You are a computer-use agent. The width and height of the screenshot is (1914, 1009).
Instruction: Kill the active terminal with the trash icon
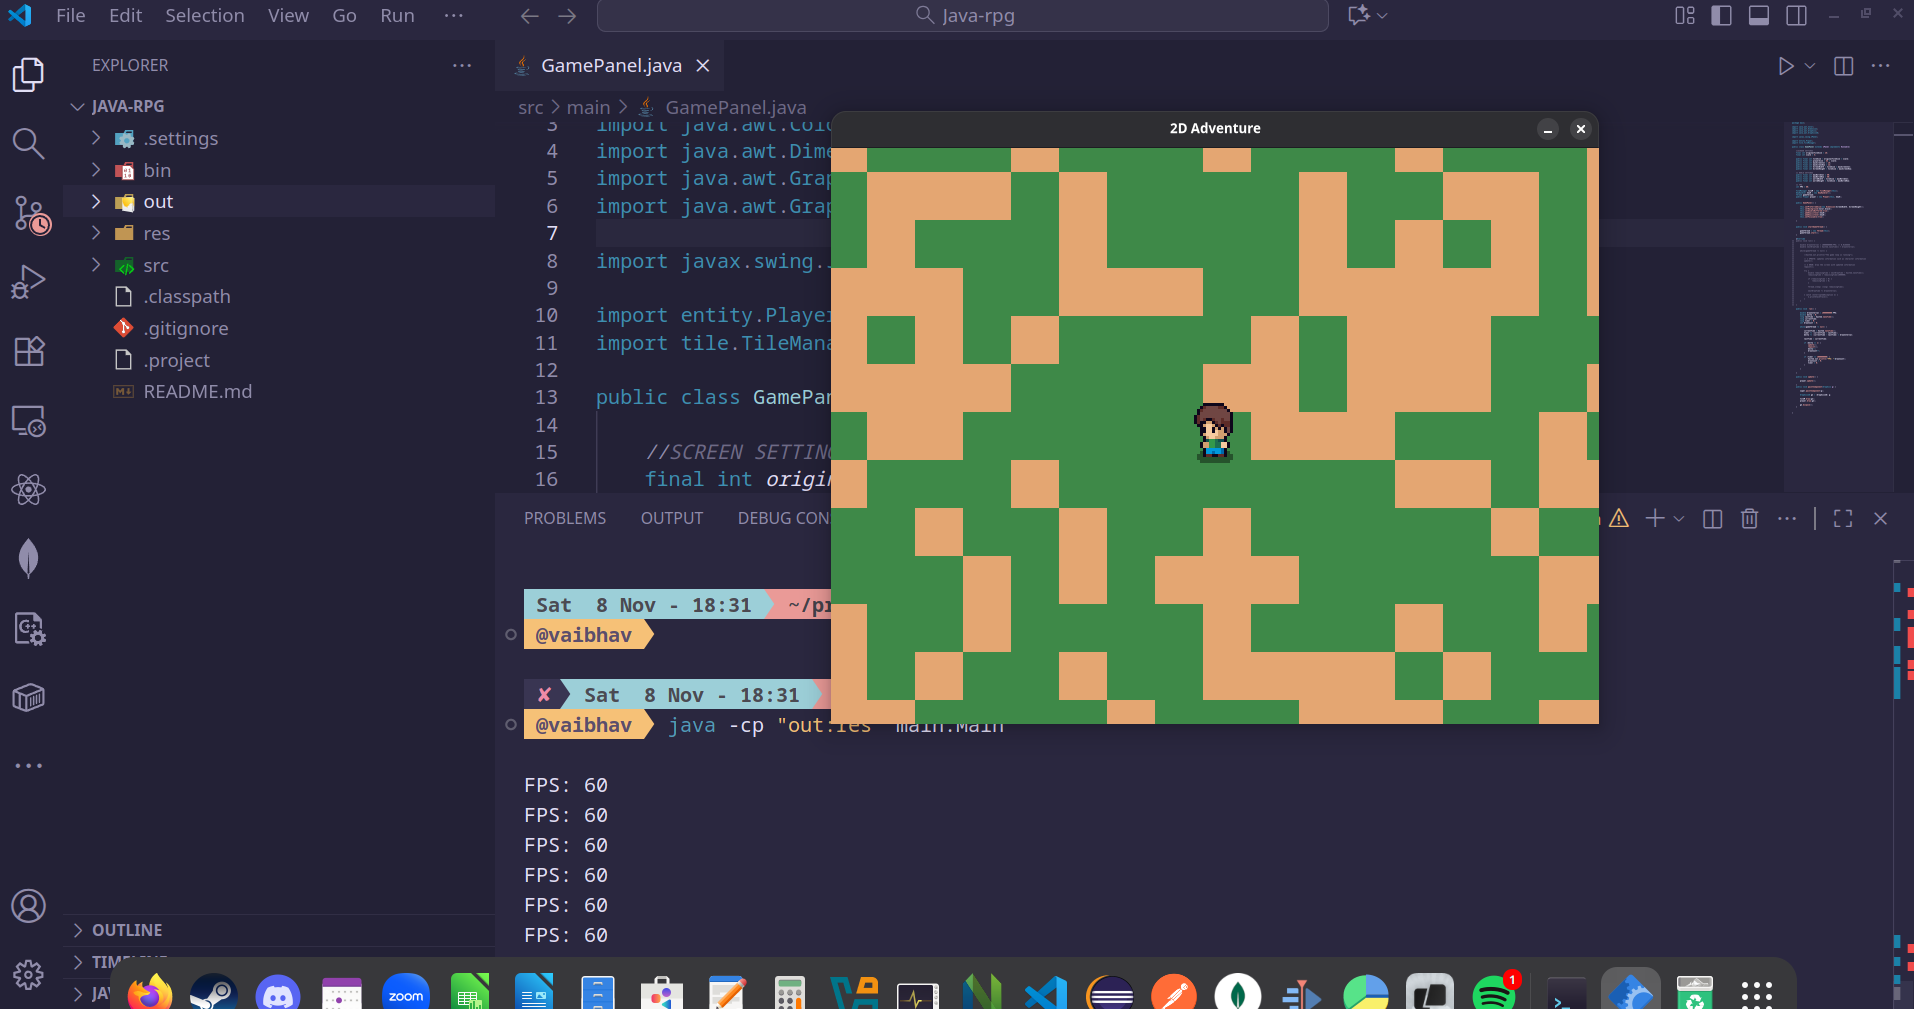tap(1750, 518)
